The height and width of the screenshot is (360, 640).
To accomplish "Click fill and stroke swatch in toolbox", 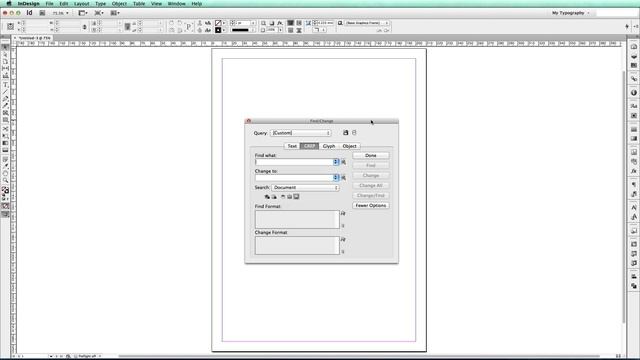I will tap(5, 190).
